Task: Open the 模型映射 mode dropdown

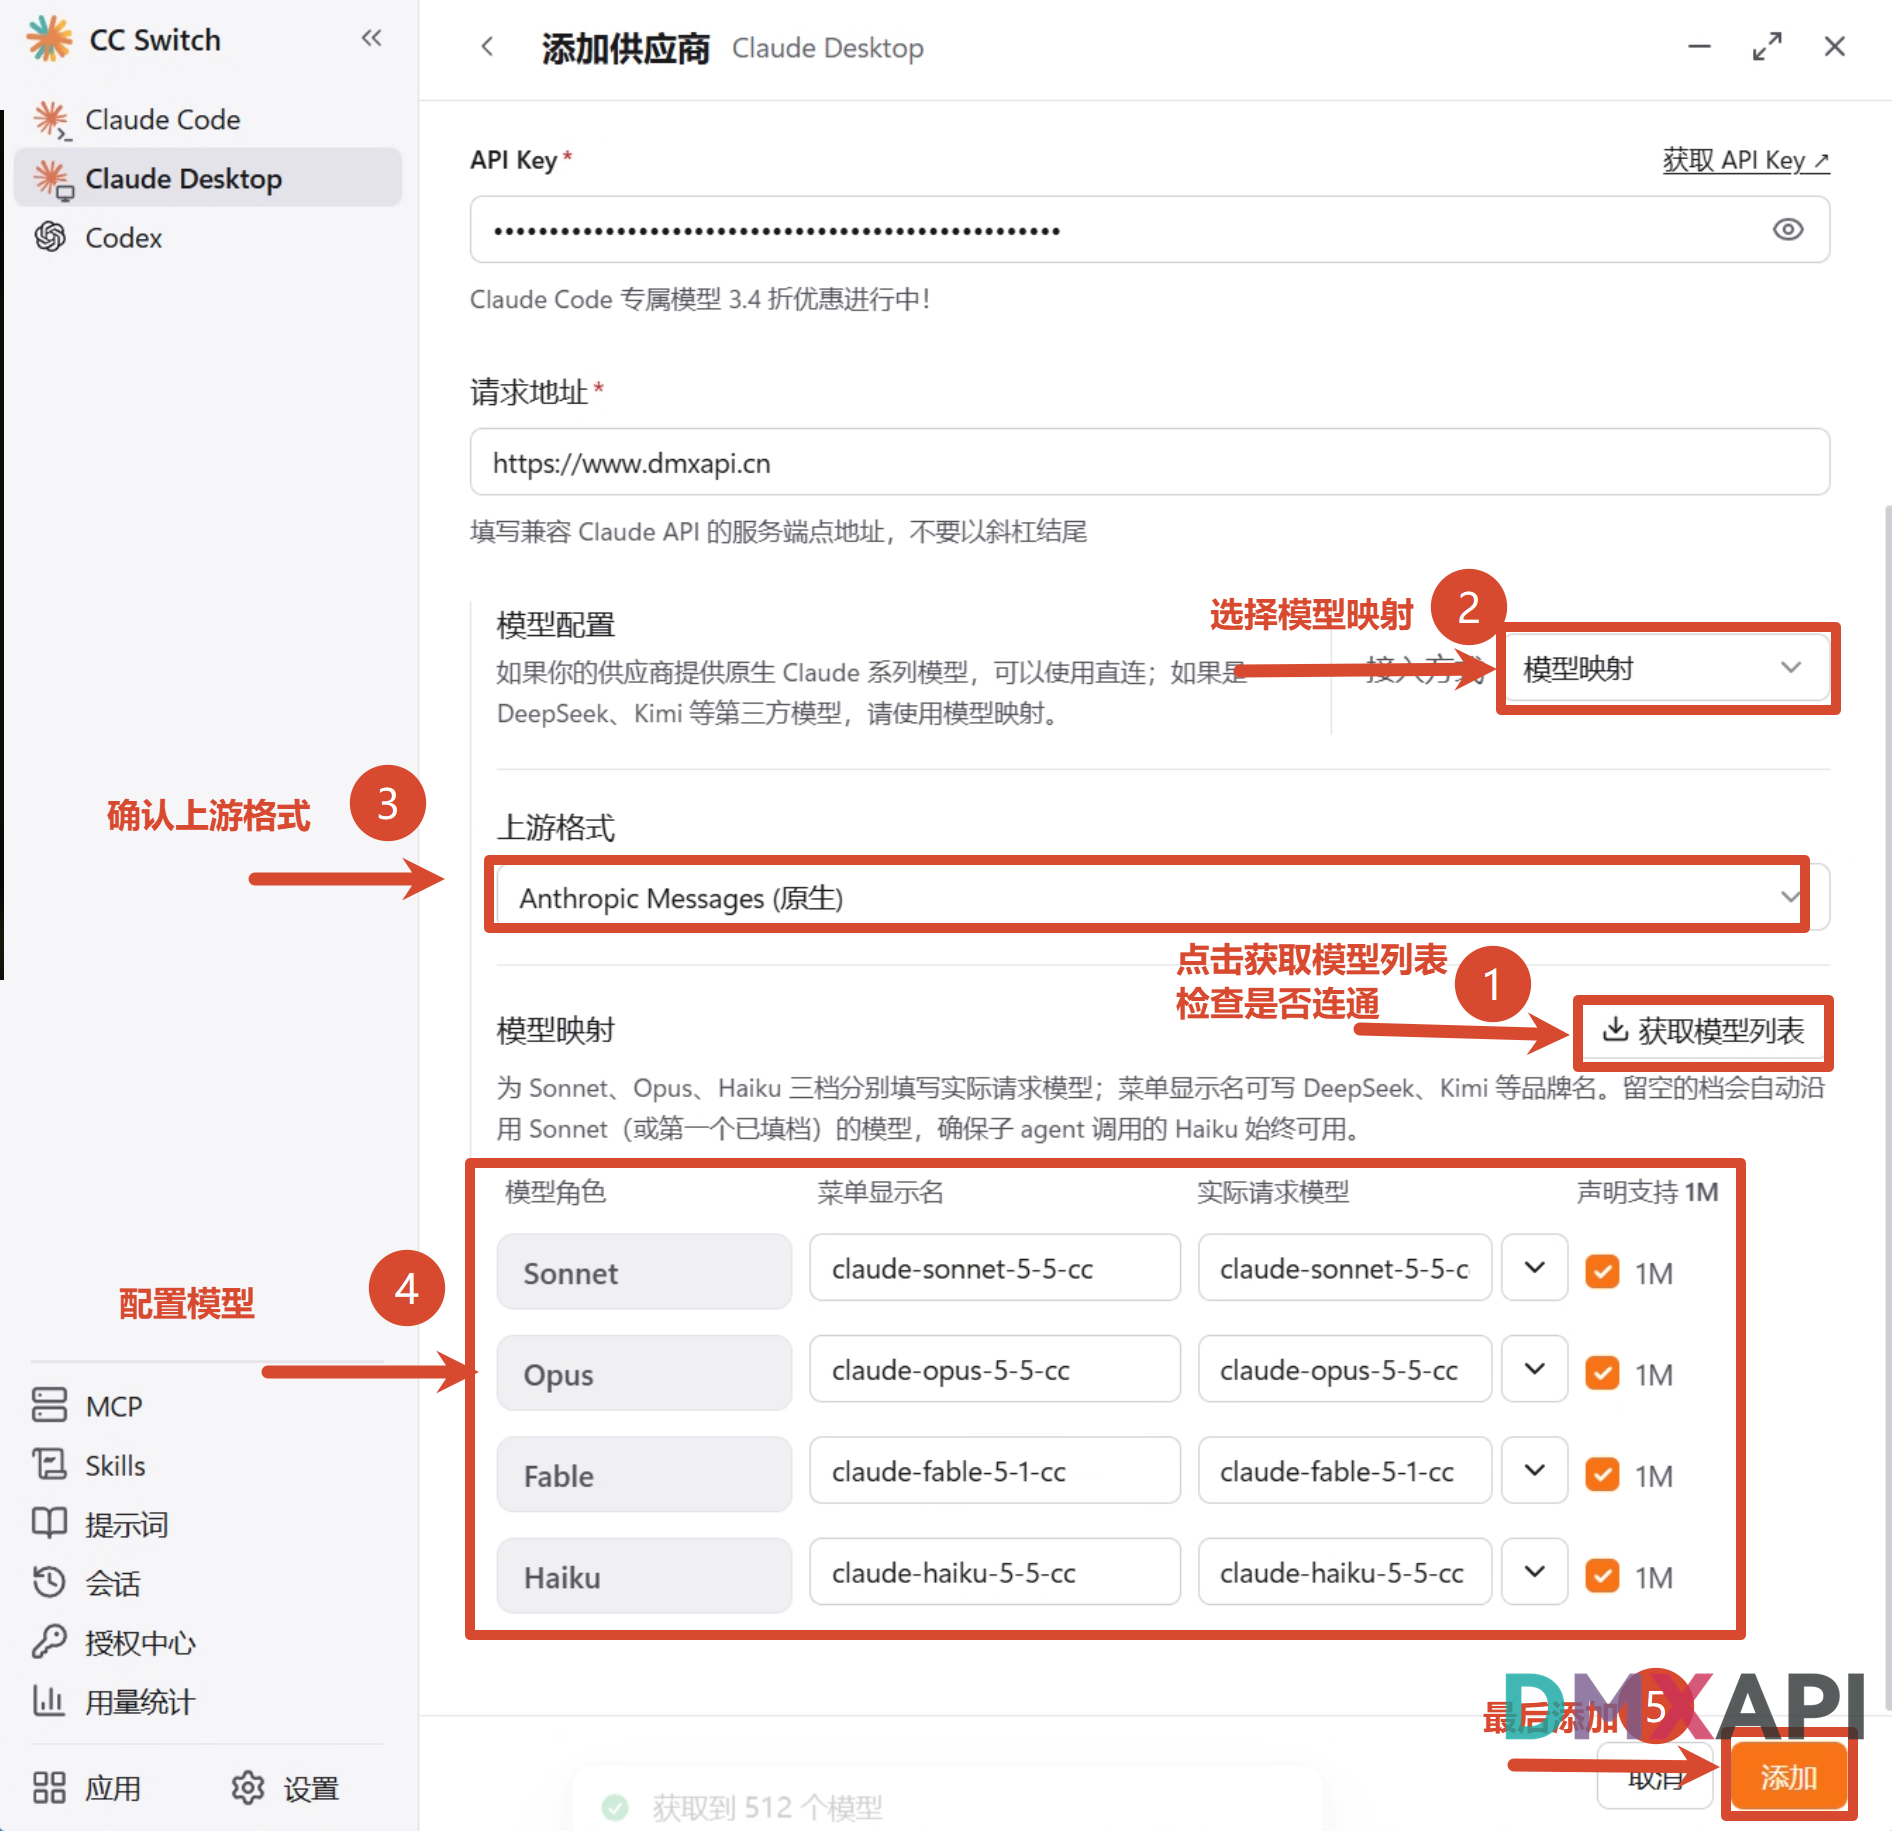Action: point(1667,668)
